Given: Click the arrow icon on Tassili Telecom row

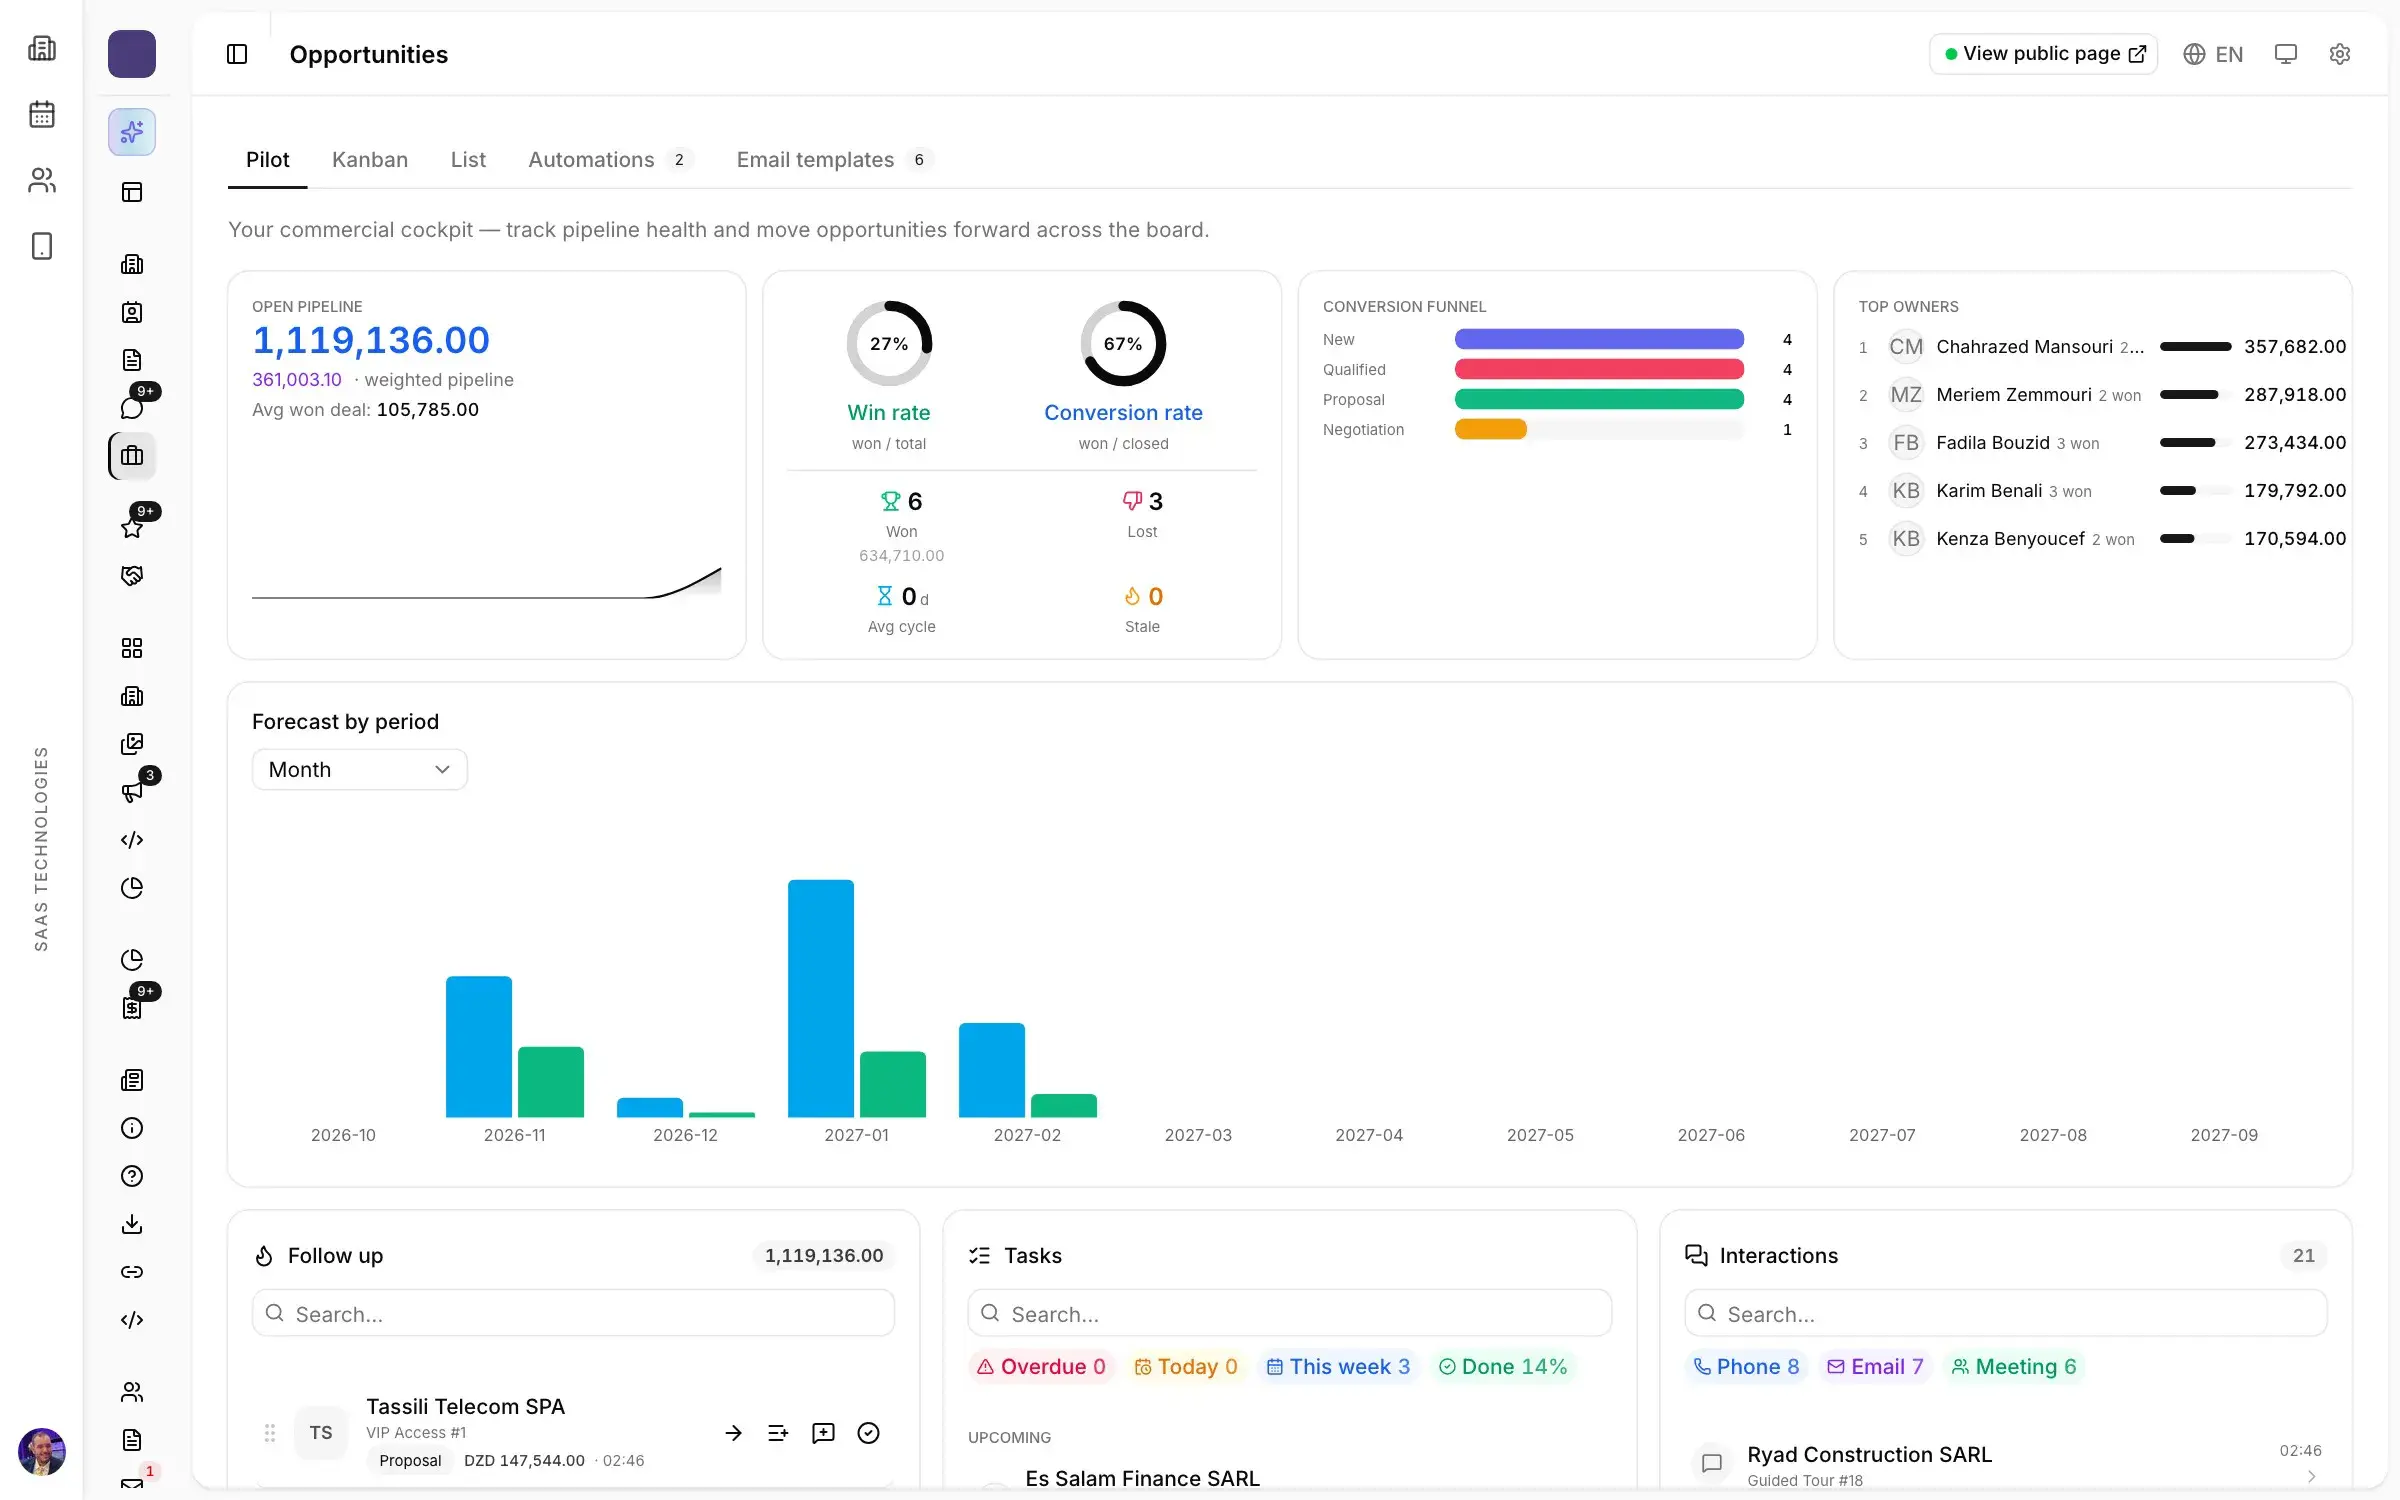Looking at the screenshot, I should pyautogui.click(x=733, y=1433).
